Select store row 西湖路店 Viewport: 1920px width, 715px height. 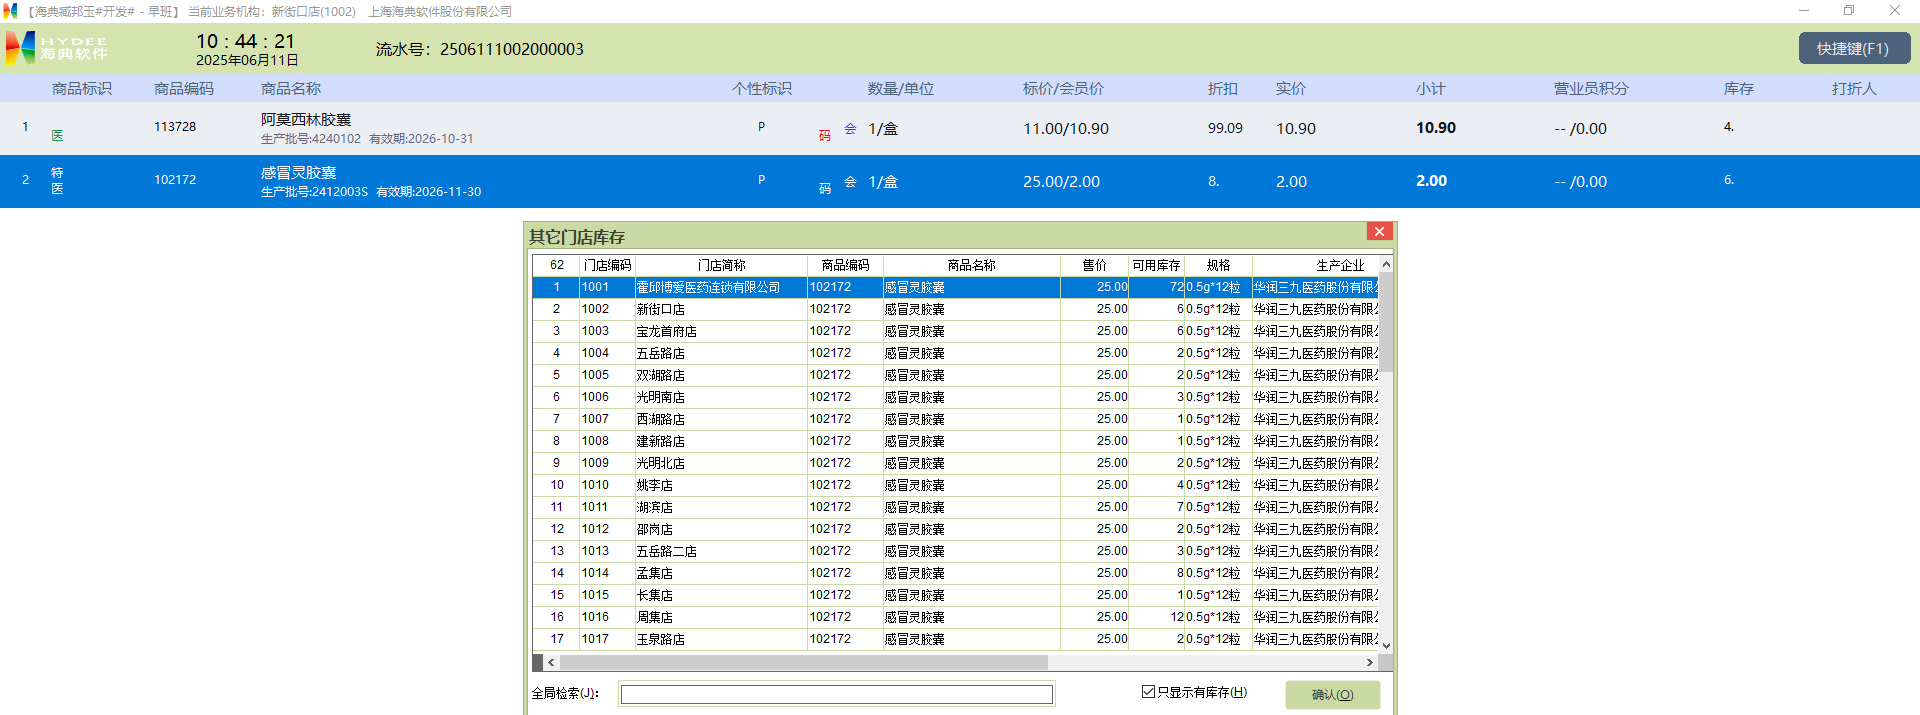pos(956,419)
